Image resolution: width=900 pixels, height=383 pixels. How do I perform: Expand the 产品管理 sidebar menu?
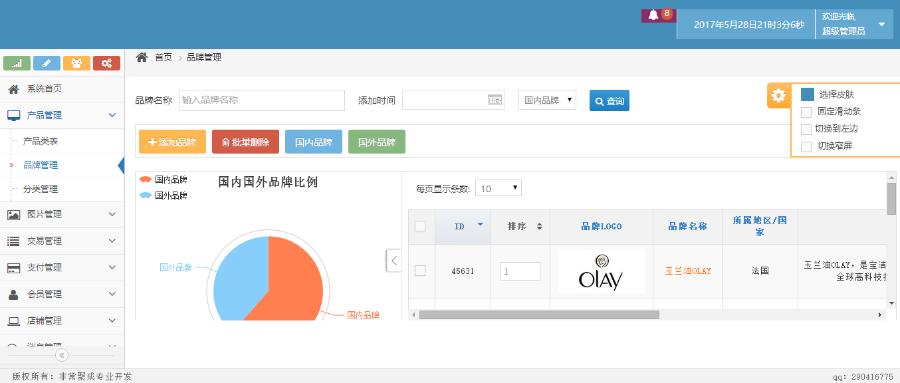pos(62,115)
